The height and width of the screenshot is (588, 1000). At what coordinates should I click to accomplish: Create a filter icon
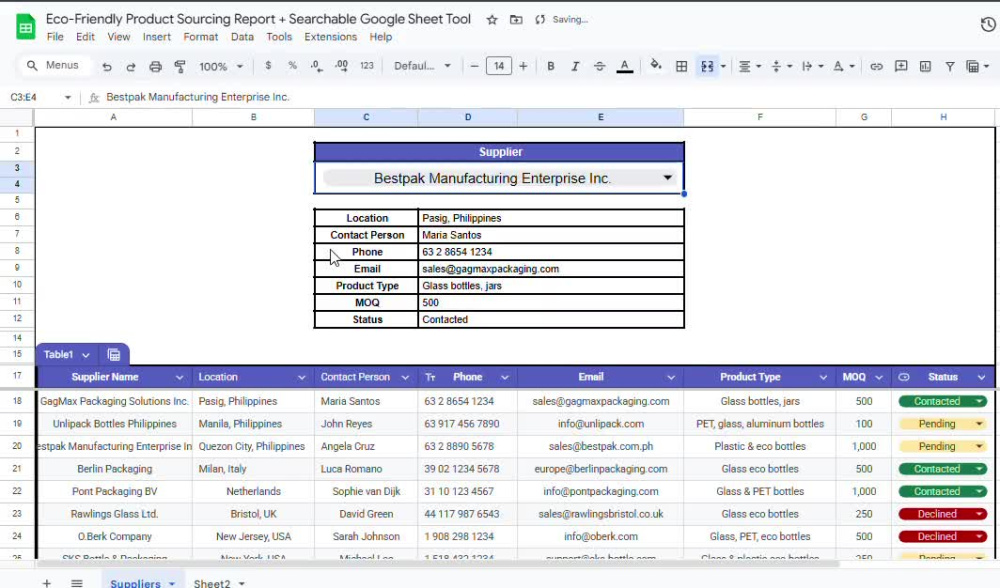click(950, 66)
